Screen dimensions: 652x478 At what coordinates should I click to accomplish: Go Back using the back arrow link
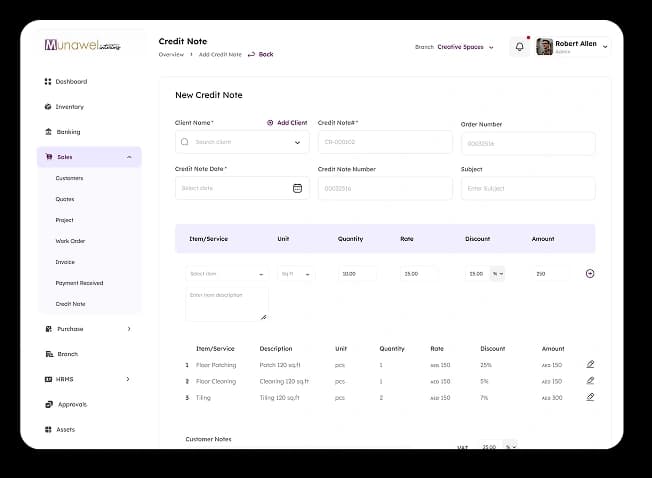(261, 54)
